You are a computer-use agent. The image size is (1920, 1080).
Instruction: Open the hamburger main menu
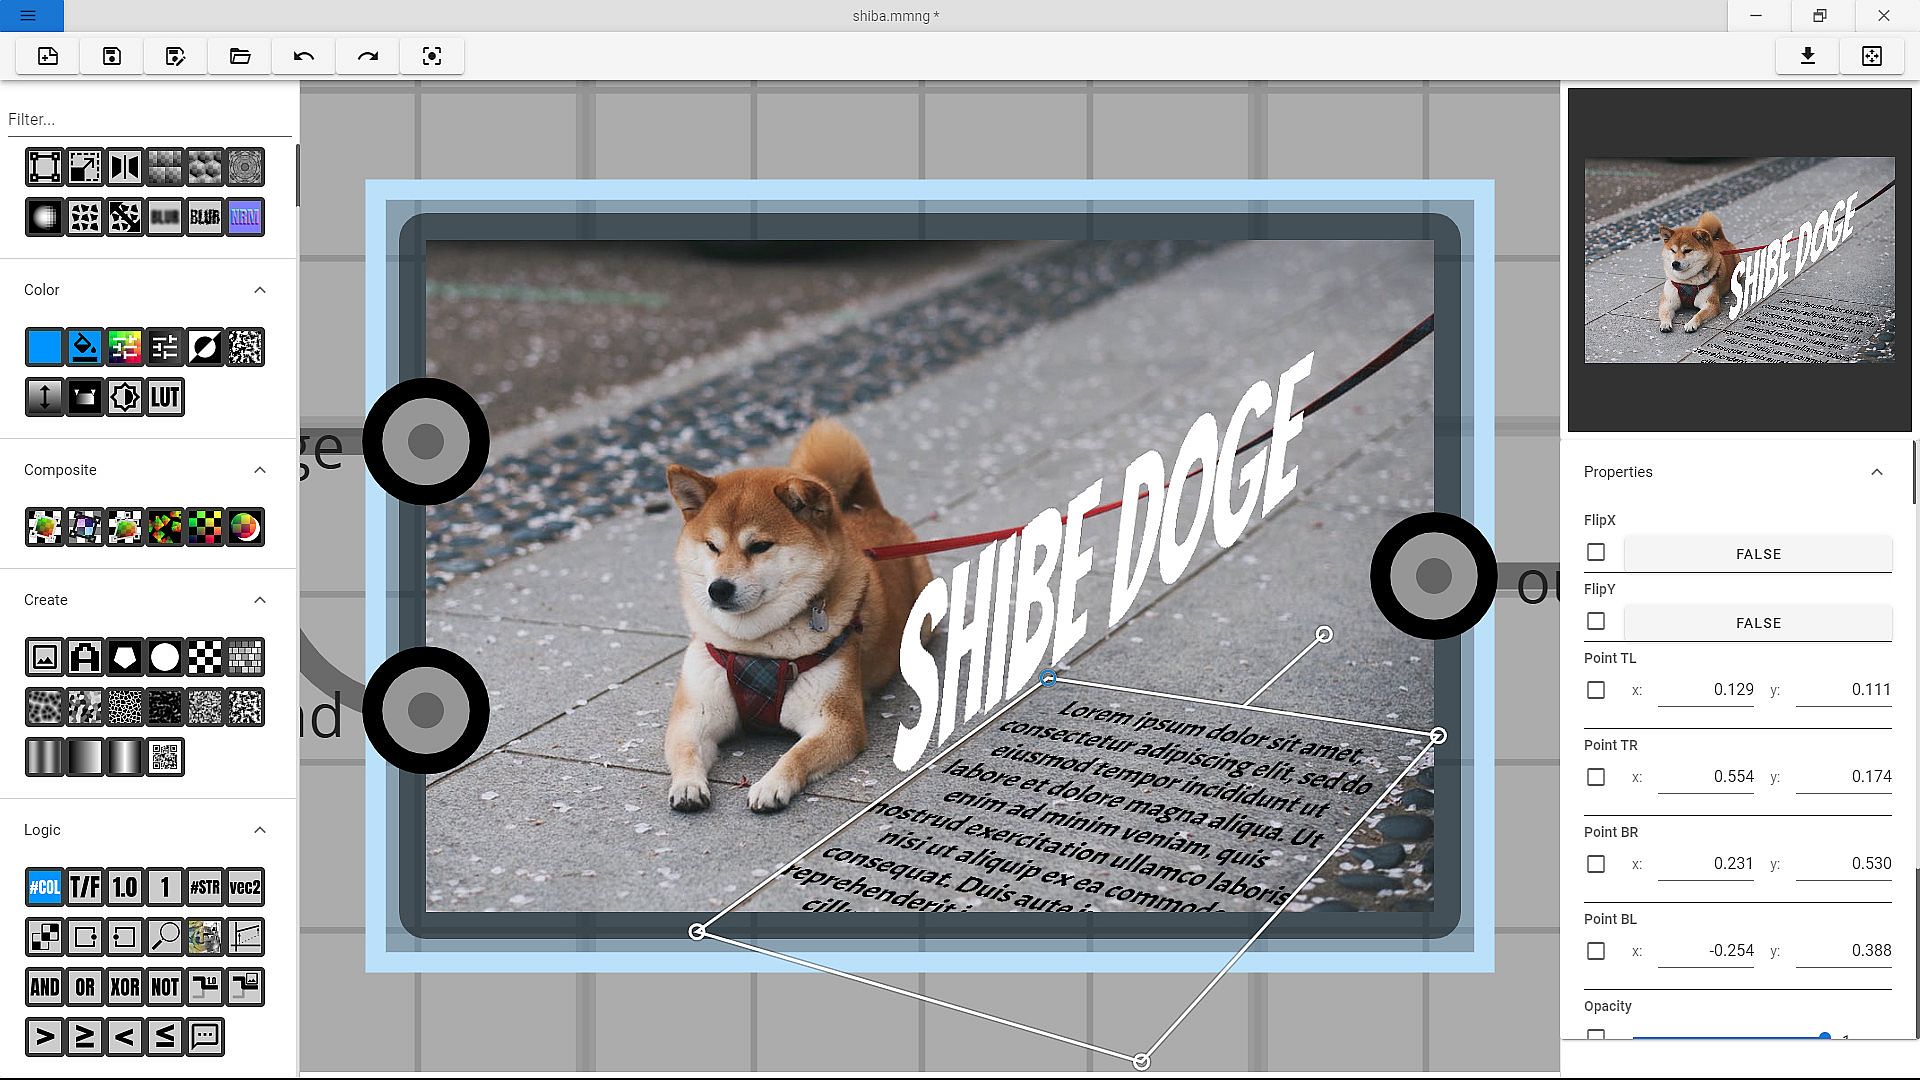pyautogui.click(x=28, y=15)
